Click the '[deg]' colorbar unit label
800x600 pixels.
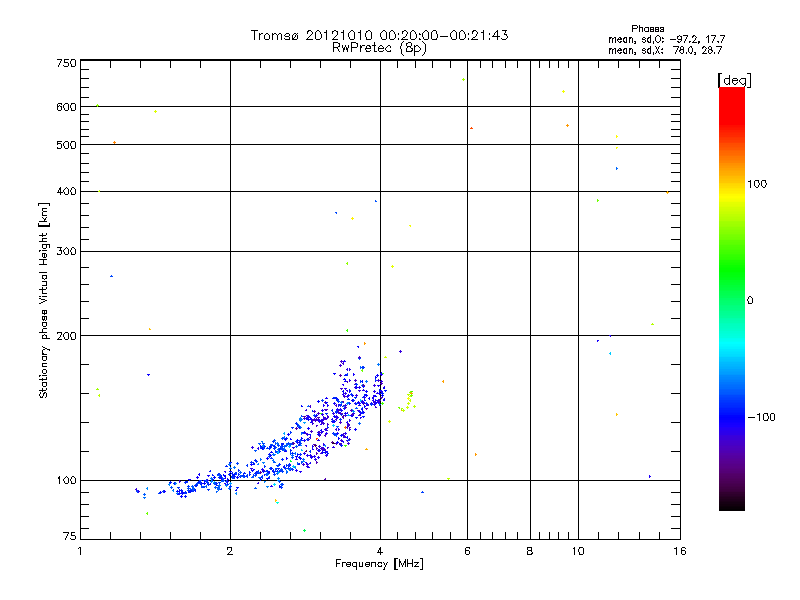point(734,80)
